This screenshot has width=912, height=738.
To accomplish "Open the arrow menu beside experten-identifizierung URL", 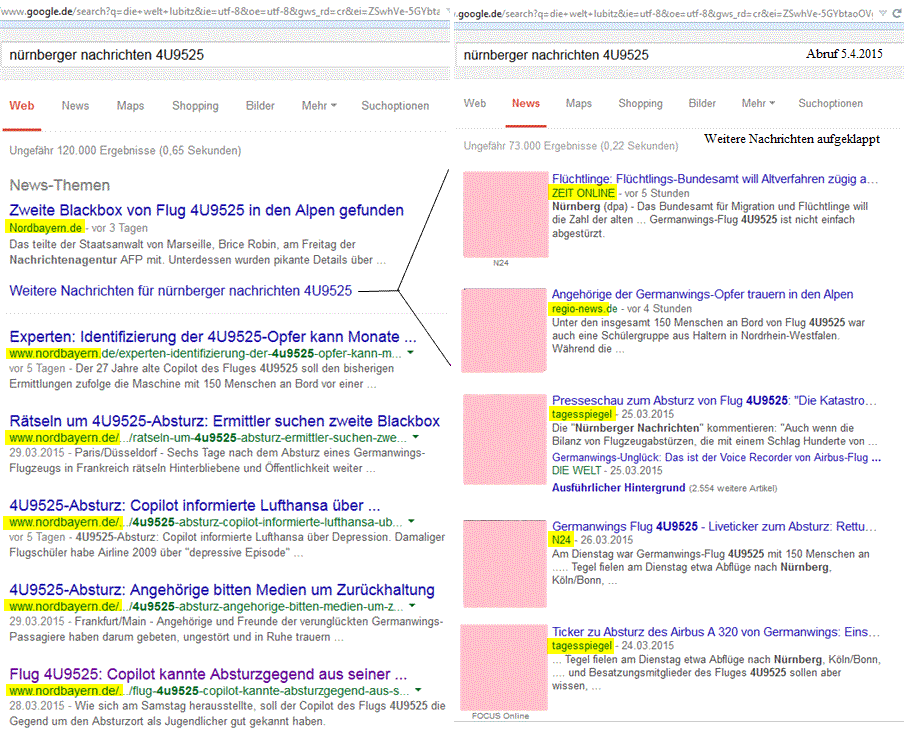I will (411, 353).
